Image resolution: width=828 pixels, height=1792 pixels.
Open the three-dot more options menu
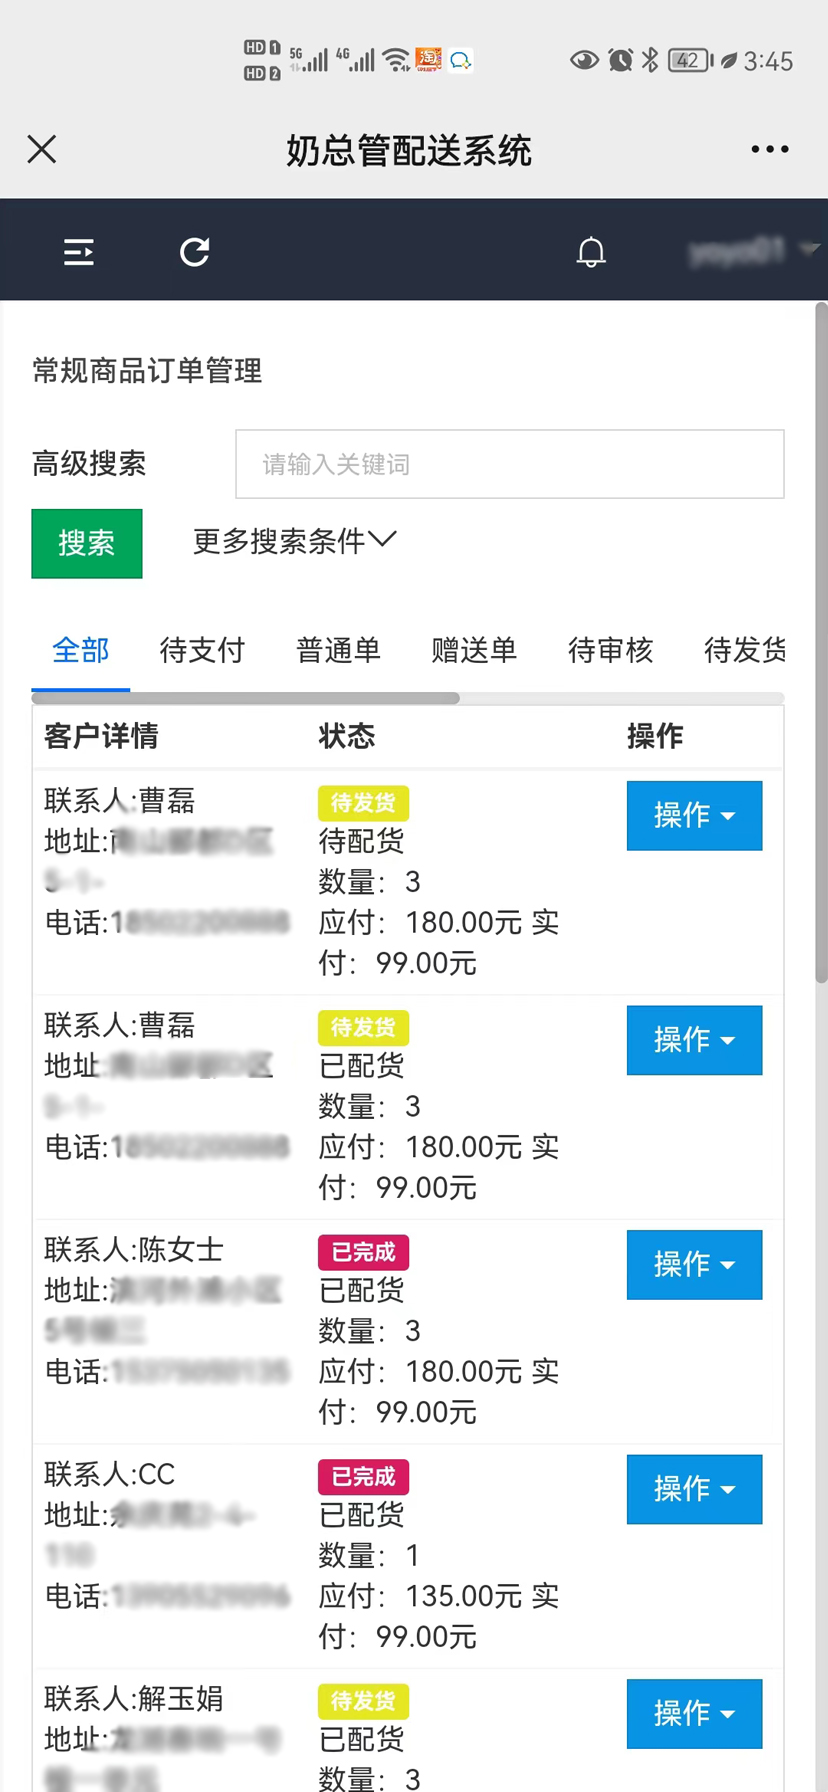click(x=769, y=150)
